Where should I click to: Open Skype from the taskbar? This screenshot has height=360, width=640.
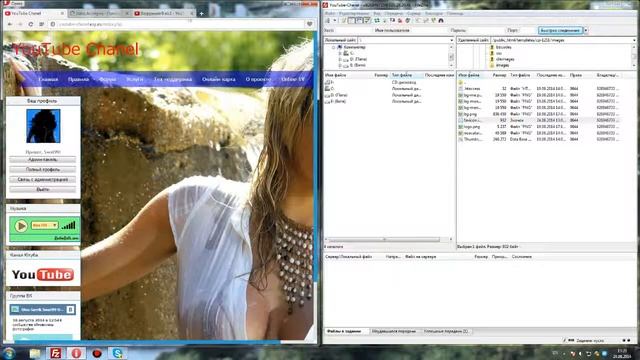point(118,353)
